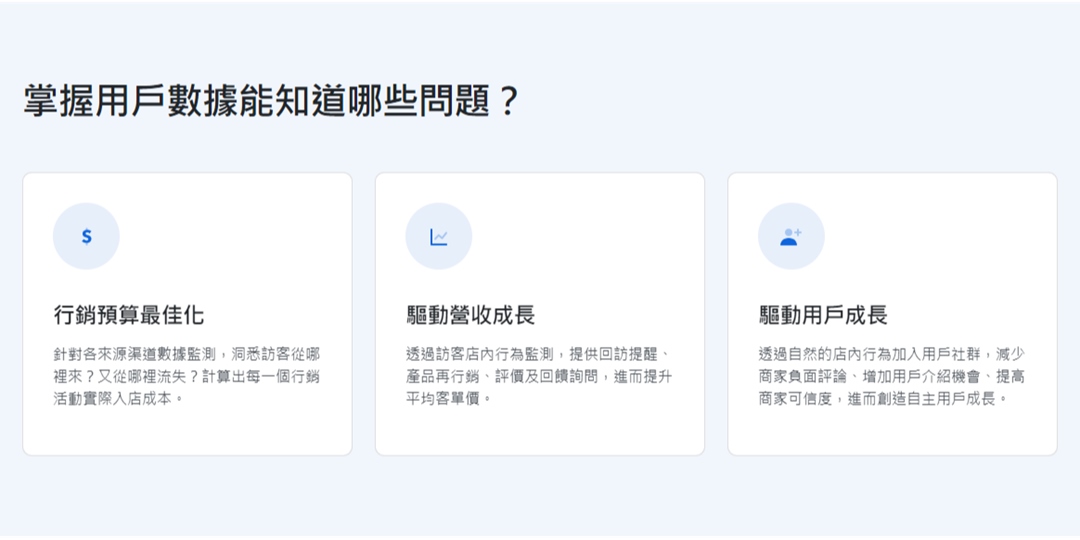The image size is (1080, 540).
Task: Click the line starting with 商家負面評論
Action: [x=892, y=376]
